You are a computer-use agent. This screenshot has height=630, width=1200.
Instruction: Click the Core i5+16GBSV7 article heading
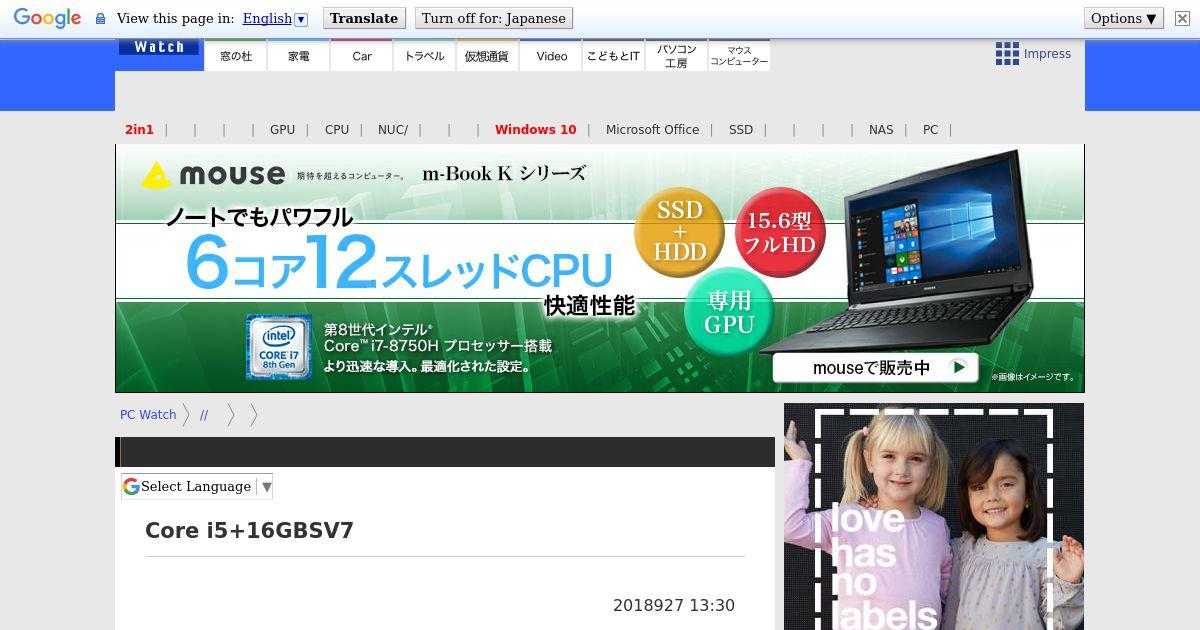point(249,530)
